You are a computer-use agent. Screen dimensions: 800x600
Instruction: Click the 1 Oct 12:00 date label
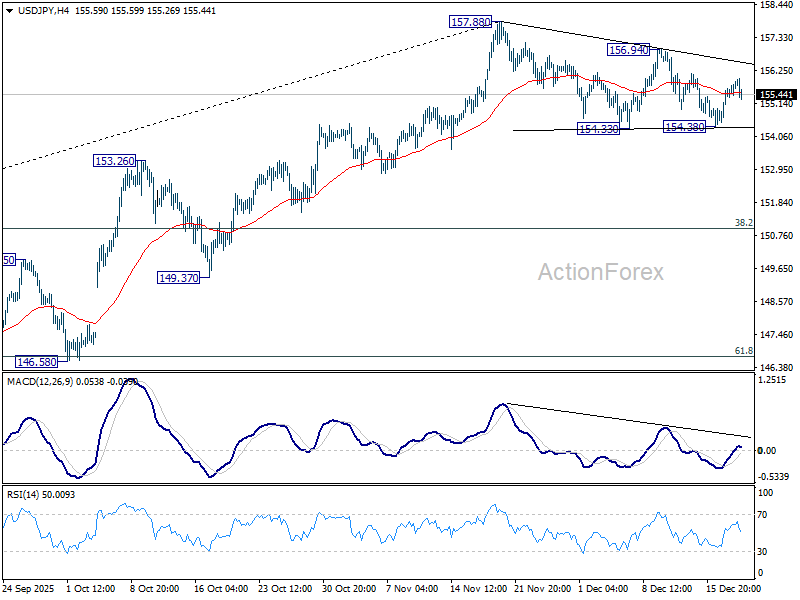91,588
